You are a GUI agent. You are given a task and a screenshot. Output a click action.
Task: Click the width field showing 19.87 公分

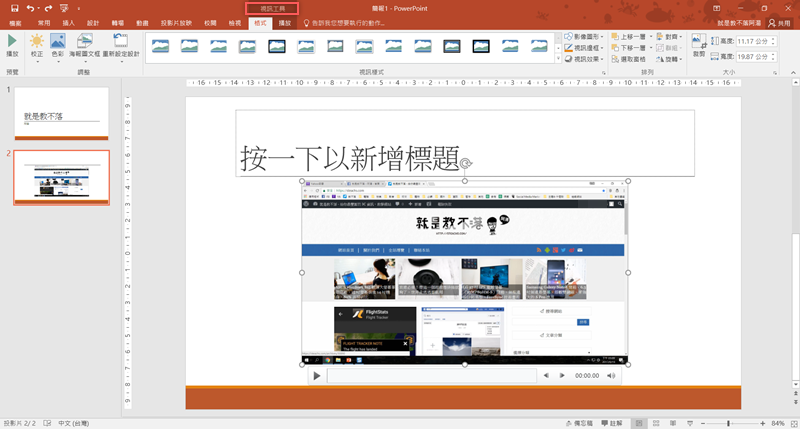click(x=753, y=57)
